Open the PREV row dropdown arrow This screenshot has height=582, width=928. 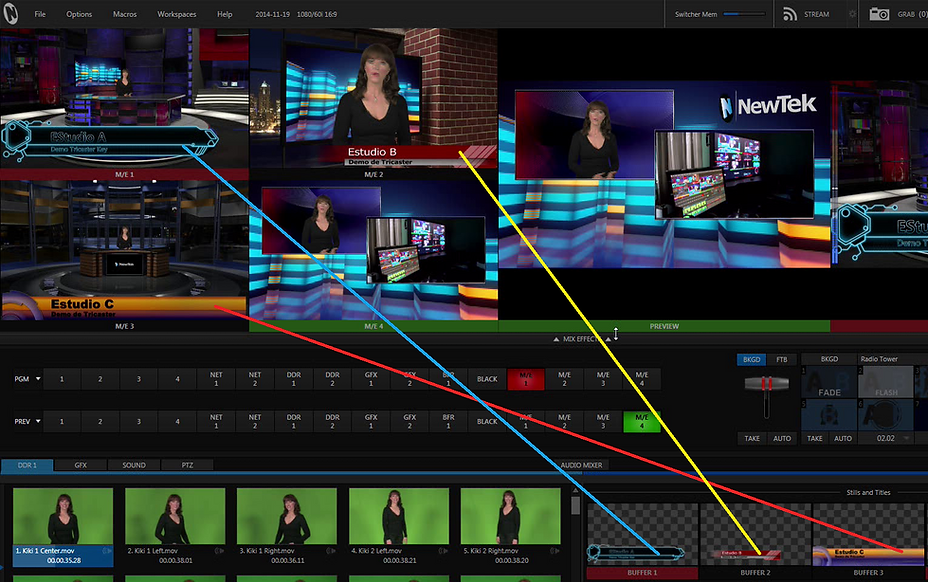point(38,422)
